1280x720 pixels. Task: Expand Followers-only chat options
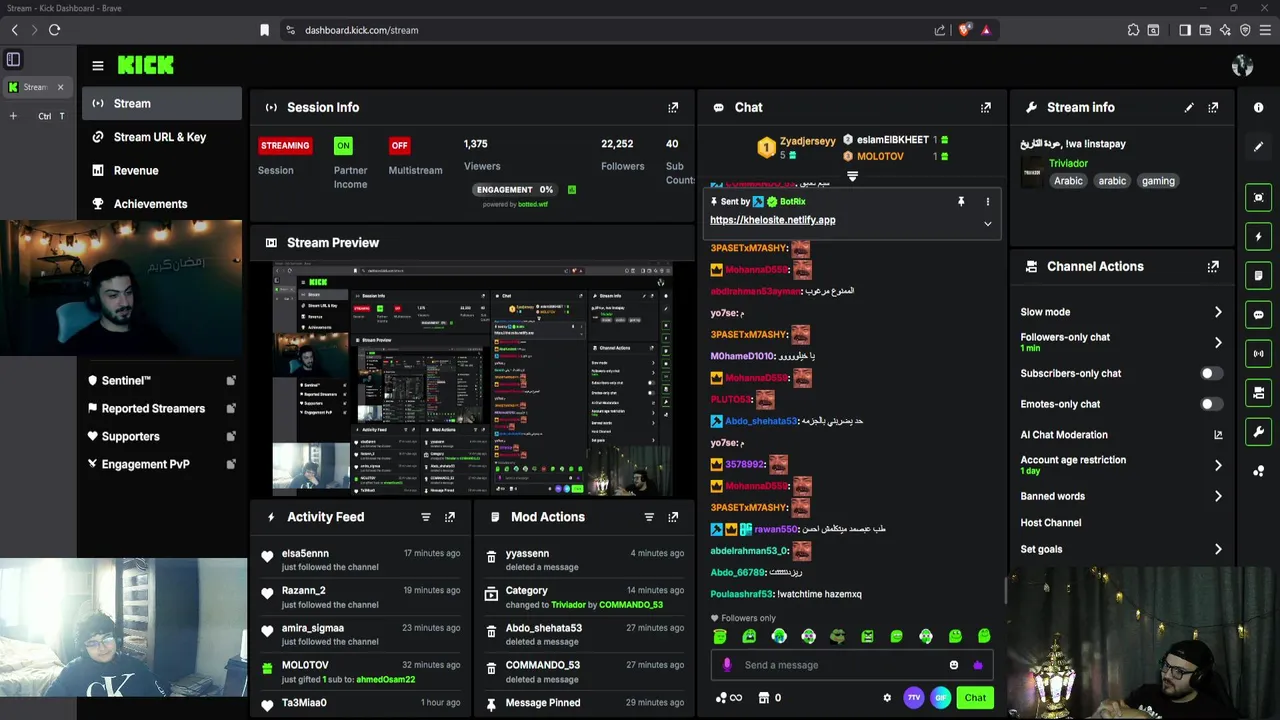pyautogui.click(x=1218, y=342)
